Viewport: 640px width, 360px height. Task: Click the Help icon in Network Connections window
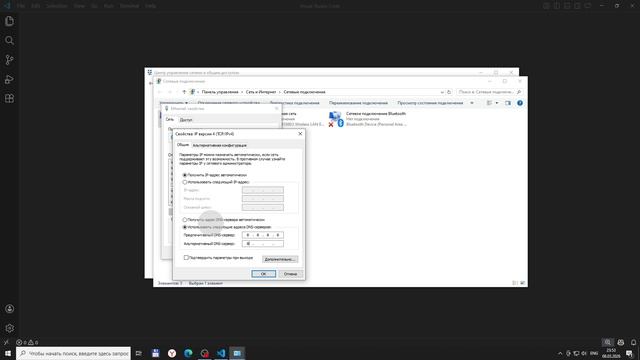520,103
